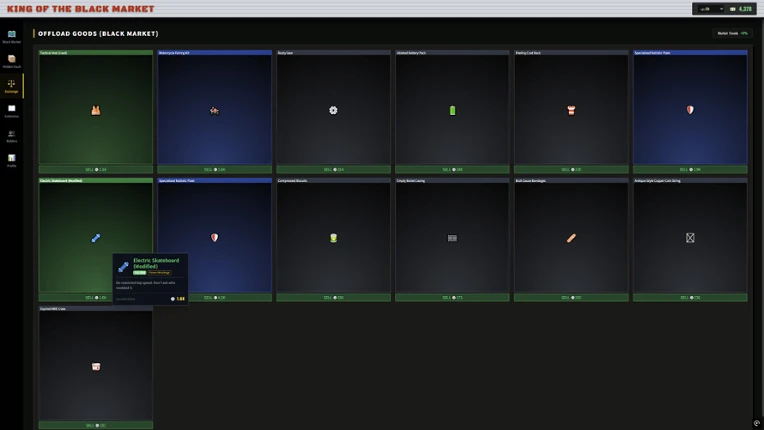Open the Hidden Vault sidebar icon
Image resolution: width=764 pixels, height=430 pixels.
coord(12,61)
